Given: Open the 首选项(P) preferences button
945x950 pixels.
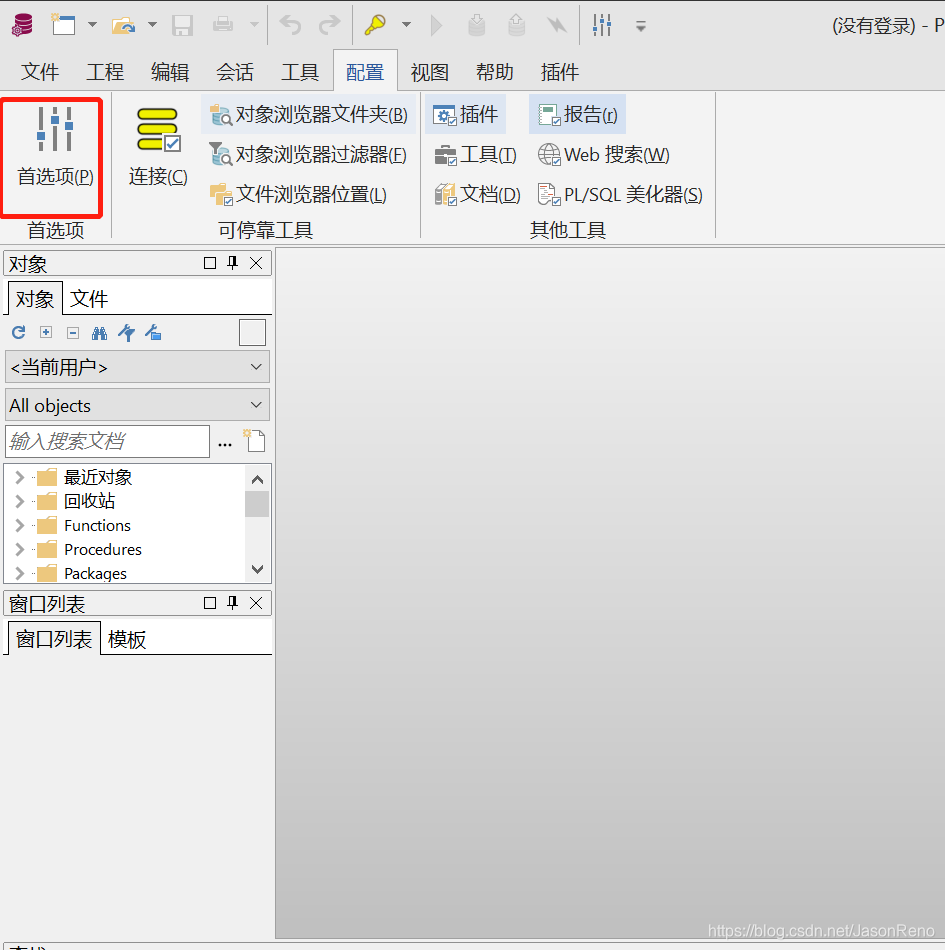Looking at the screenshot, I should [55, 147].
